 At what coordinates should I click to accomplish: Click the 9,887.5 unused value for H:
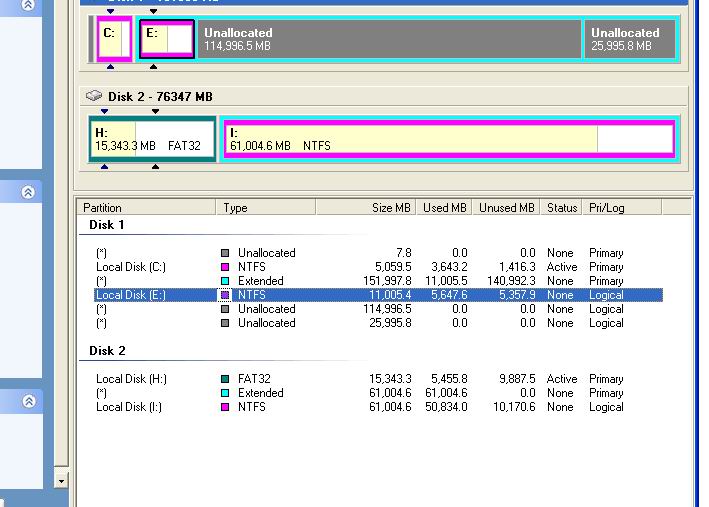click(517, 379)
